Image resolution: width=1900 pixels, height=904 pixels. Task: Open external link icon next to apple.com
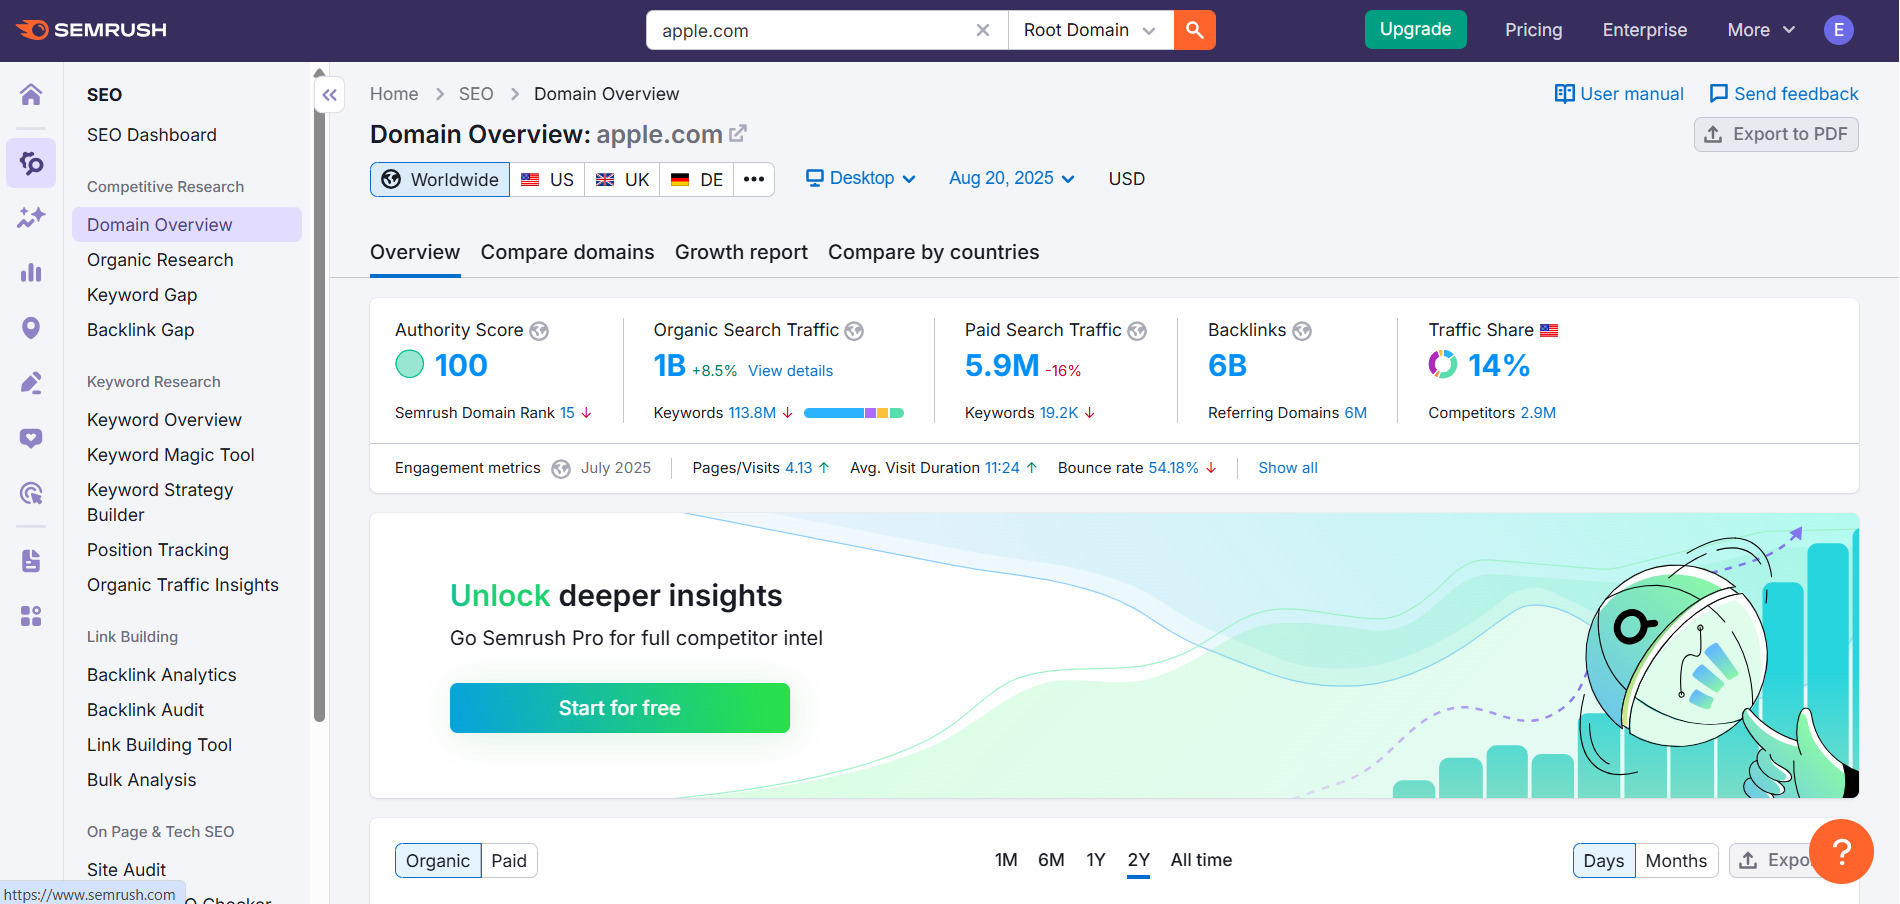738,133
